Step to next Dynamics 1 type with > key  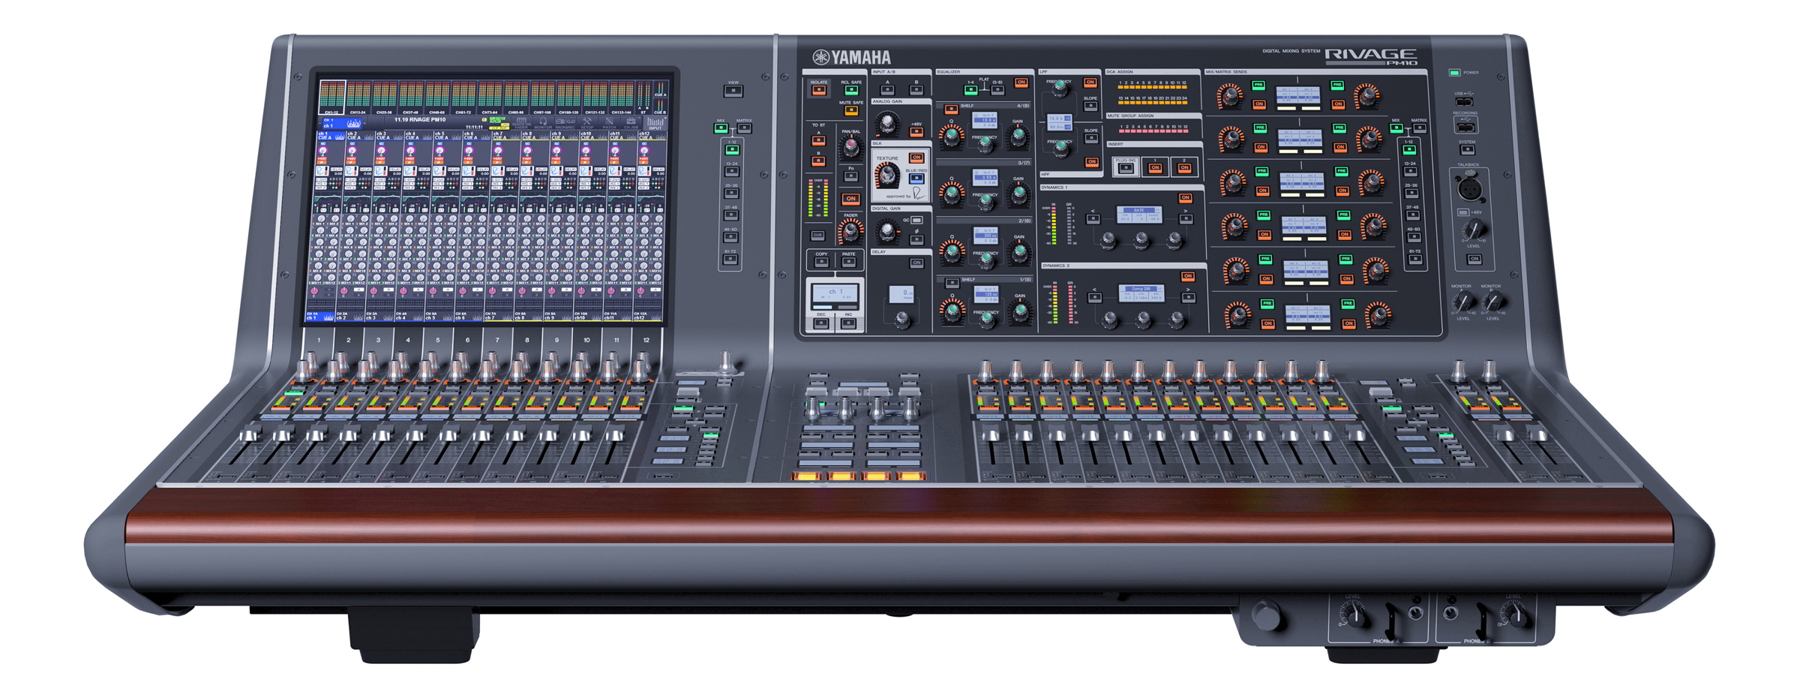click(1186, 219)
